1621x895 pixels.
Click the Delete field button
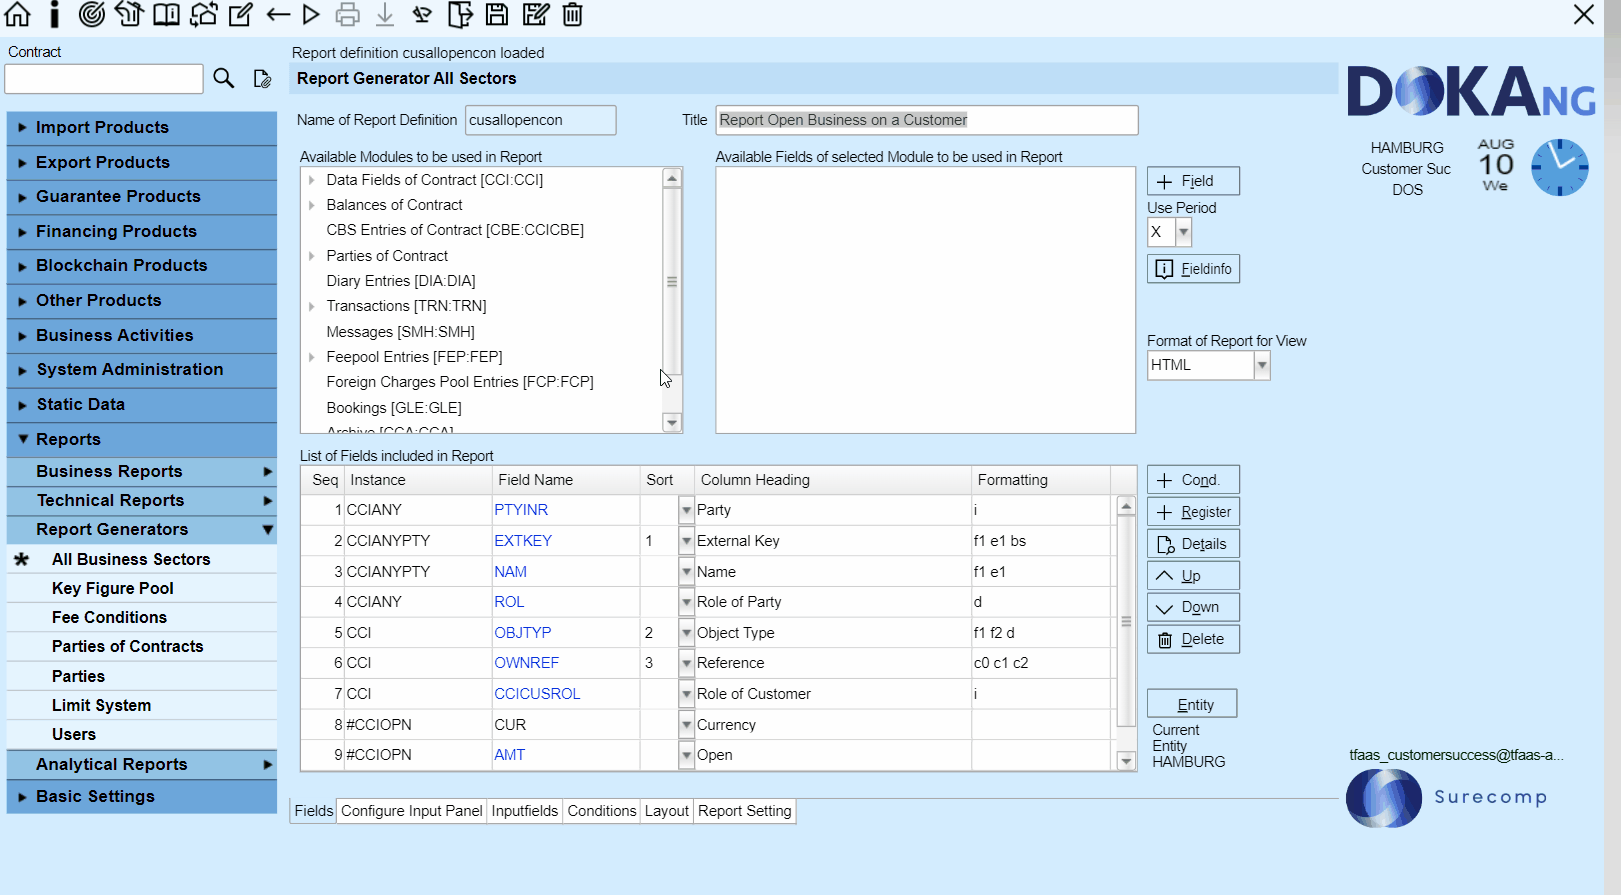pos(1193,639)
